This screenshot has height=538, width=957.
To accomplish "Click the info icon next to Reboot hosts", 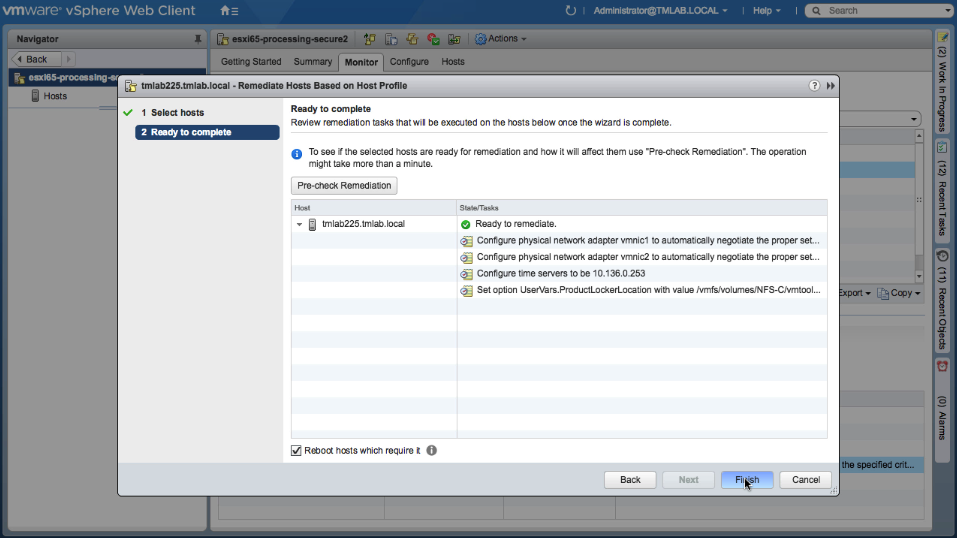I will [432, 451].
